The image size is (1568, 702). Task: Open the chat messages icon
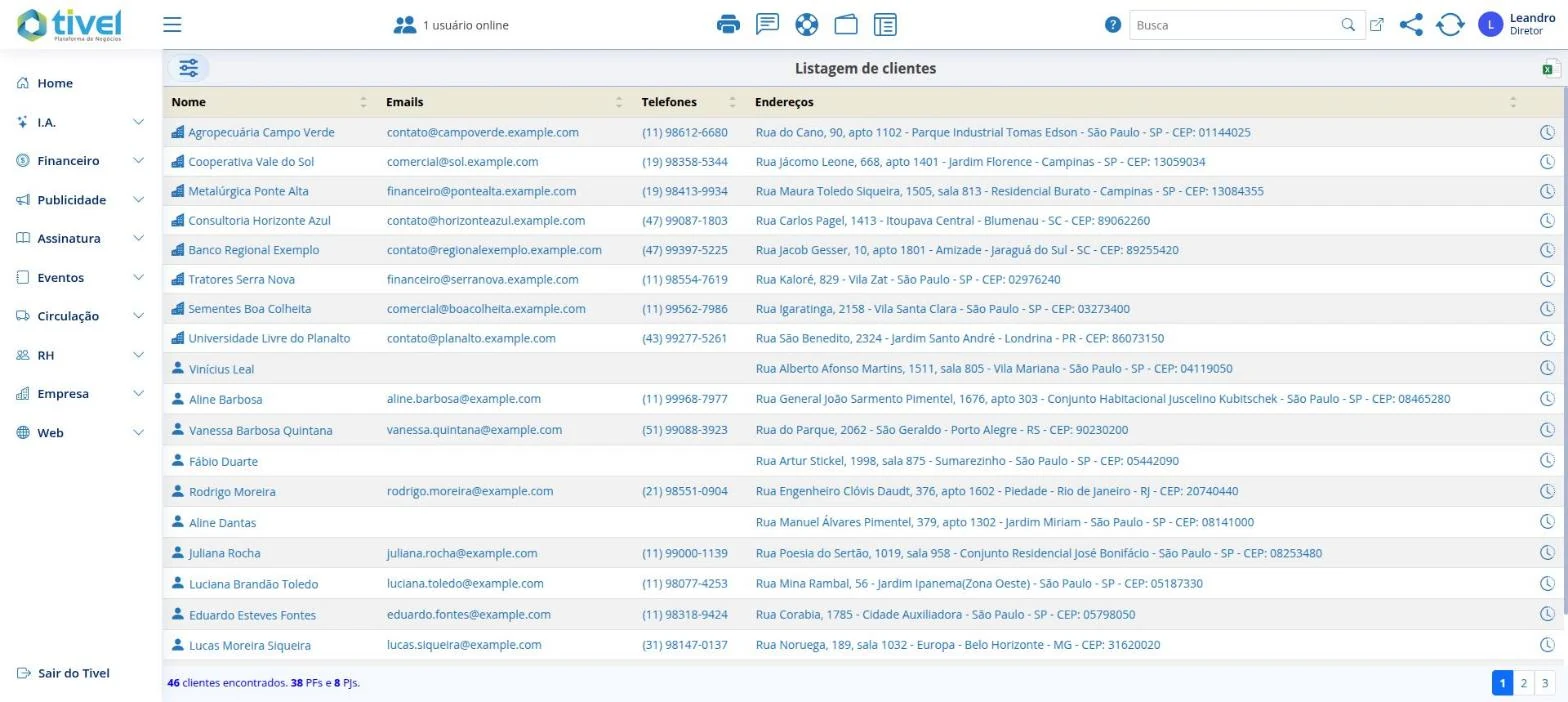tap(767, 24)
